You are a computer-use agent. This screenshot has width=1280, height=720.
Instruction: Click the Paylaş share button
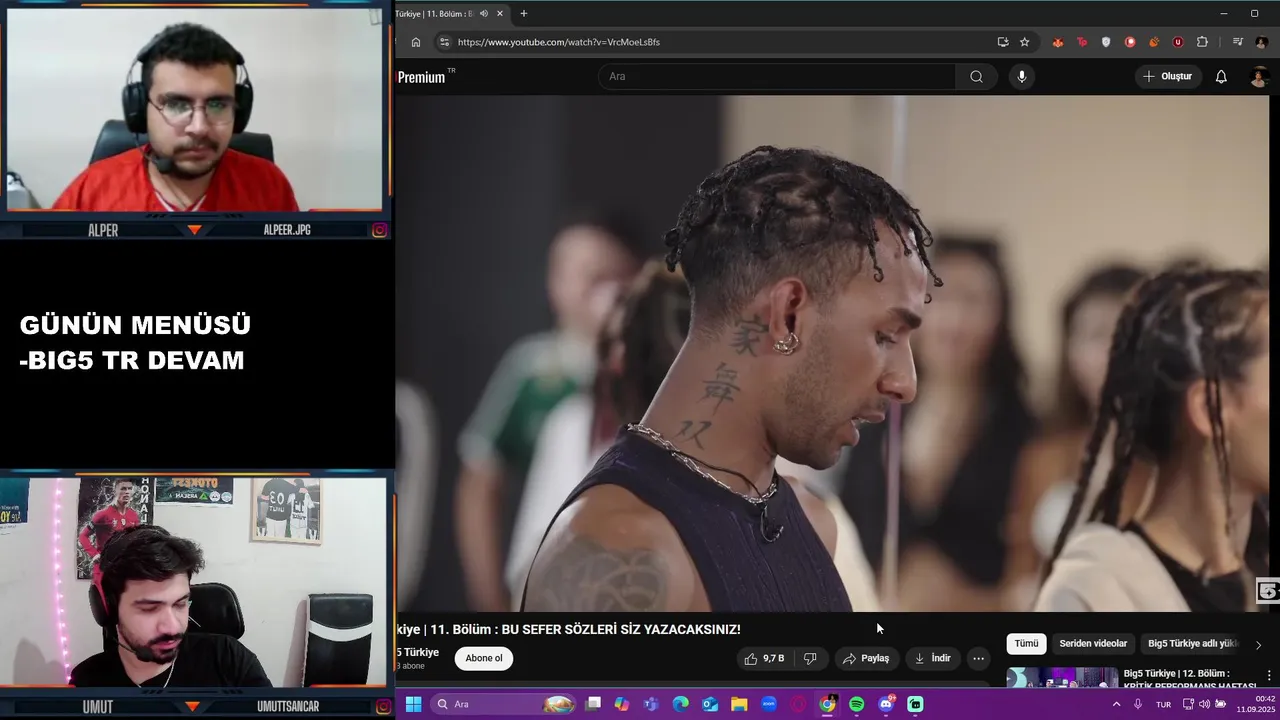866,658
